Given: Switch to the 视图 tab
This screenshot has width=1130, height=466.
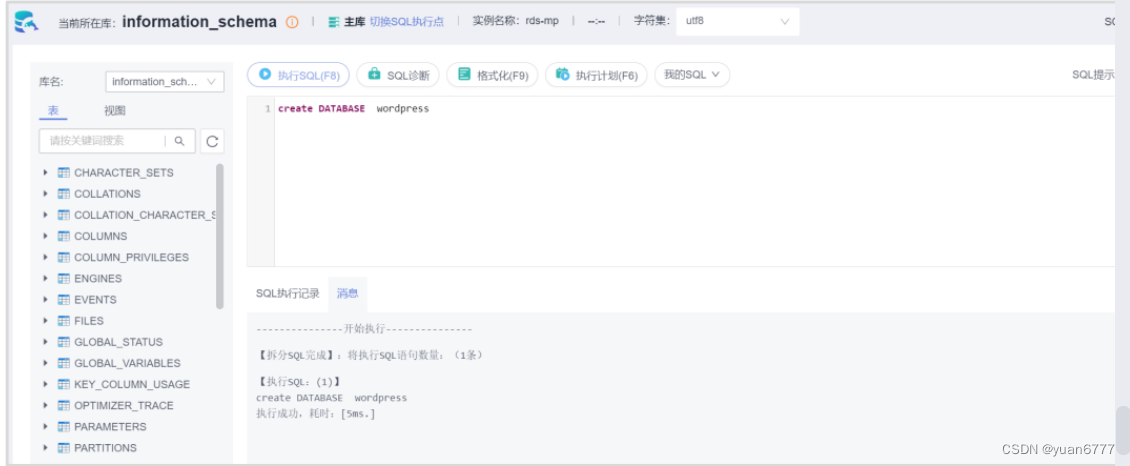Looking at the screenshot, I should click(x=115, y=111).
